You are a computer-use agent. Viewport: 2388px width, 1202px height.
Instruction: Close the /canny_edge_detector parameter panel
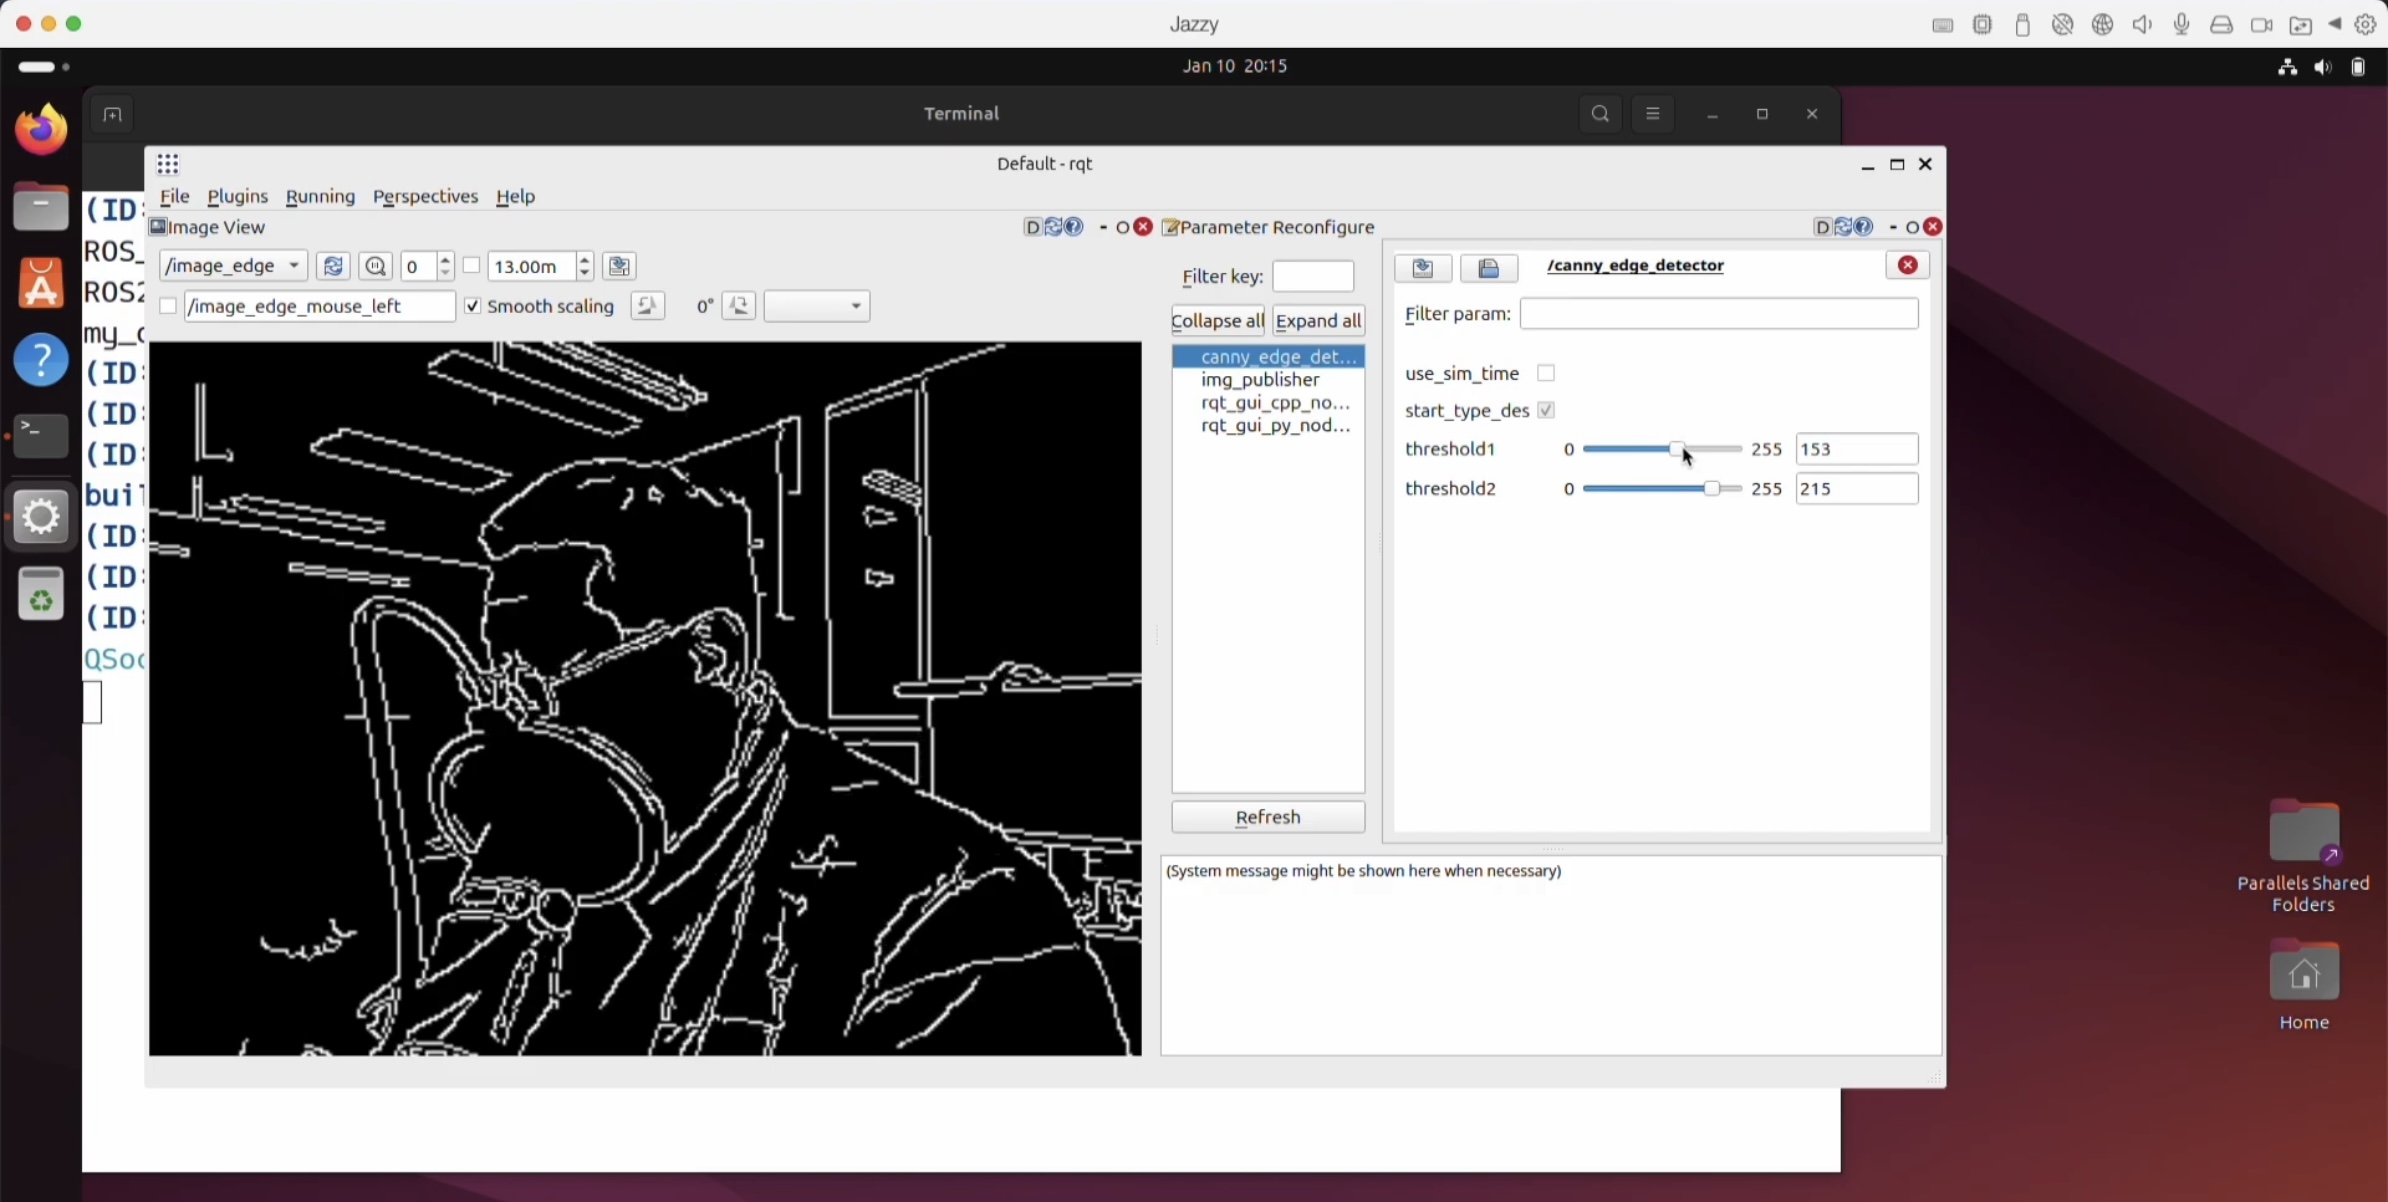point(1907,265)
